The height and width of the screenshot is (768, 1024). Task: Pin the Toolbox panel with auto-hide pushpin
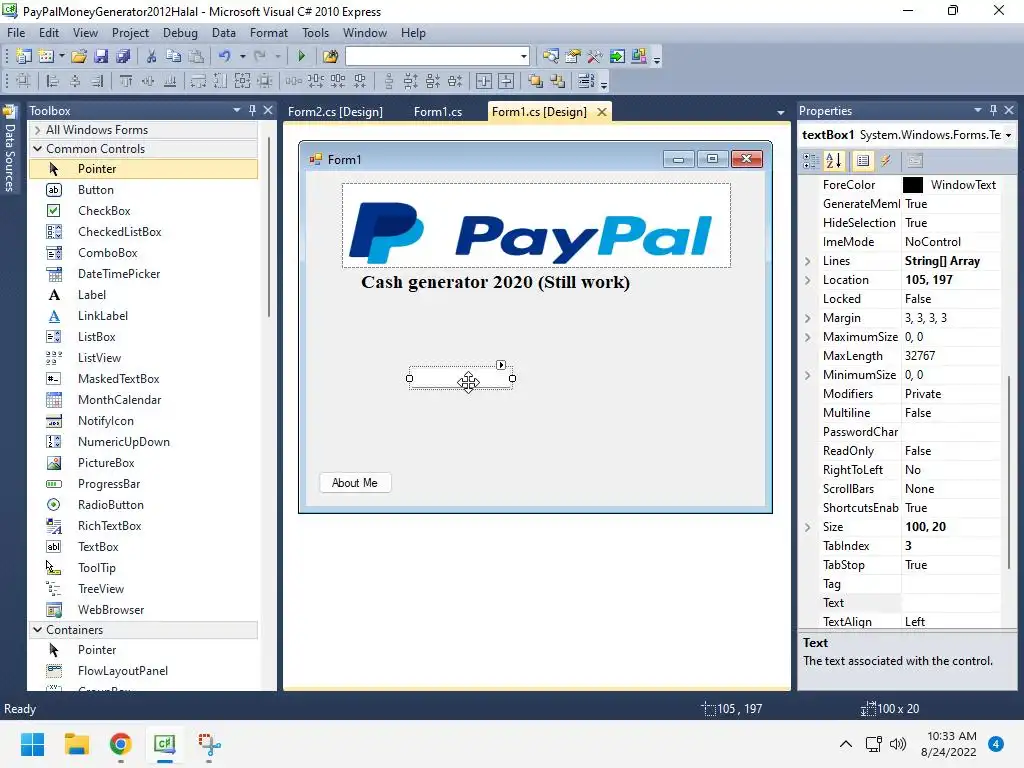[x=253, y=110]
